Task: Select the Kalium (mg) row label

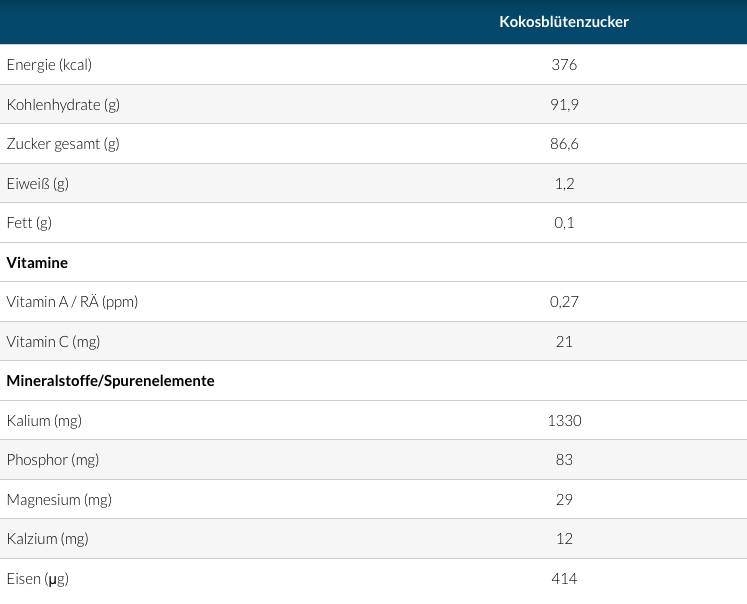Action: (x=44, y=421)
